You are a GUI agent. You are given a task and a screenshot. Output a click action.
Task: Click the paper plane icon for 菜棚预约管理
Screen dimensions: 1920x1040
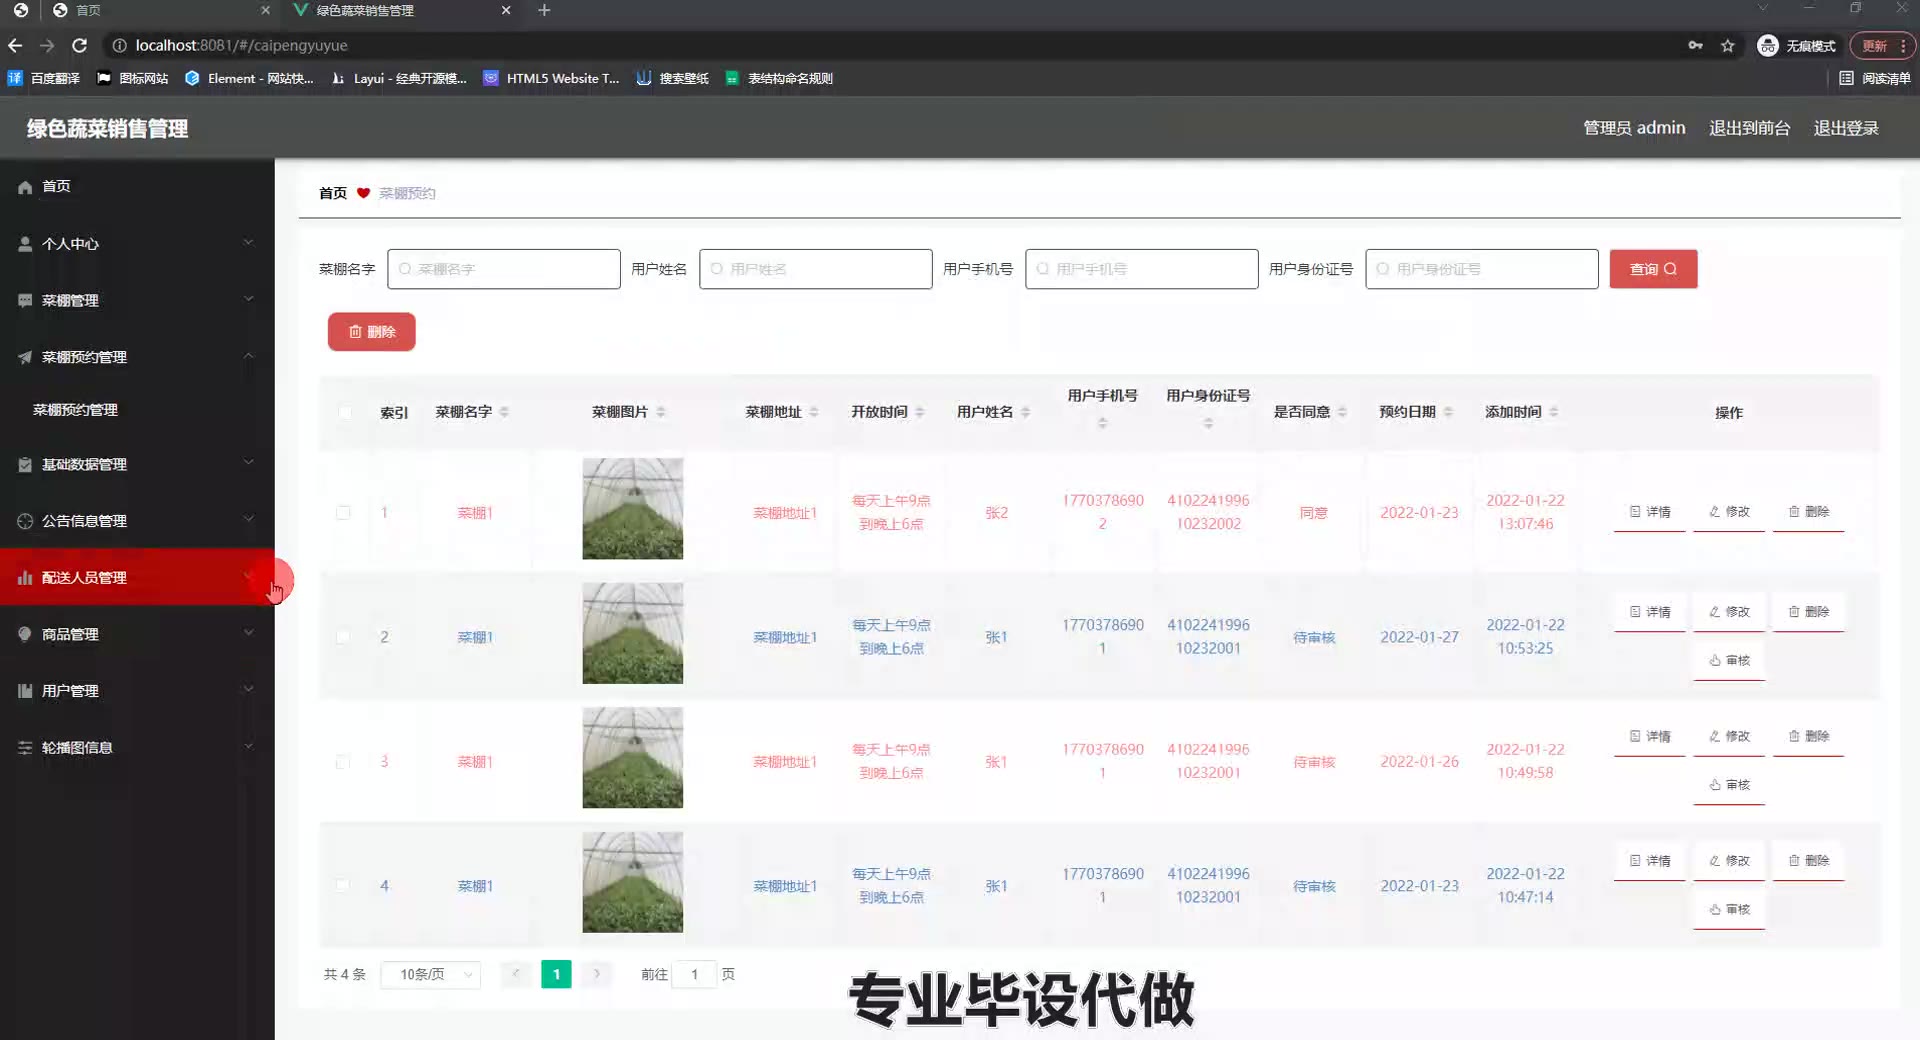tap(25, 357)
